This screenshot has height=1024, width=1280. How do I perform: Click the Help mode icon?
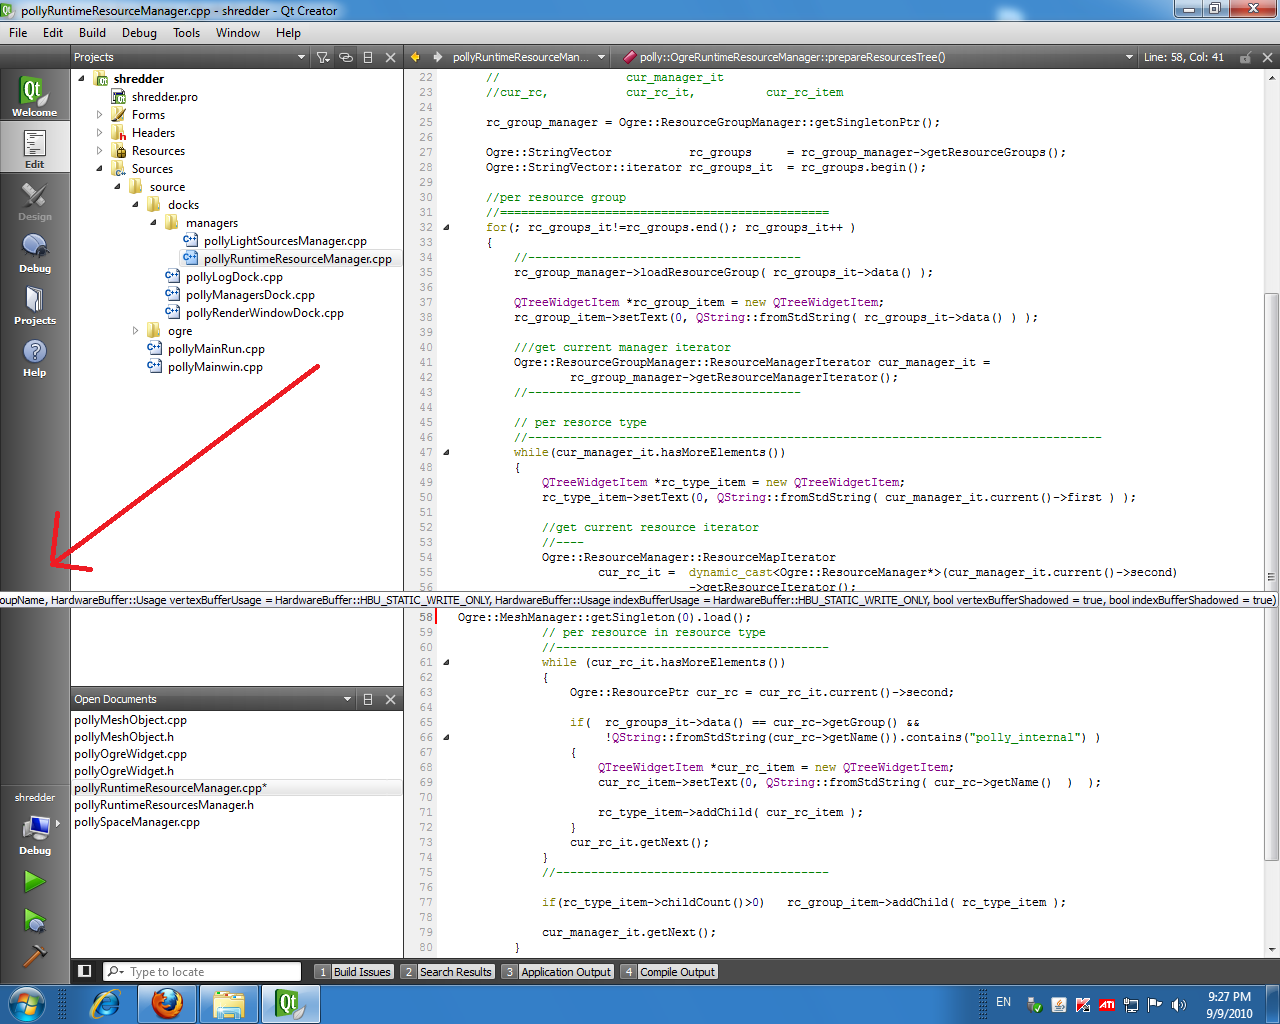(x=34, y=356)
